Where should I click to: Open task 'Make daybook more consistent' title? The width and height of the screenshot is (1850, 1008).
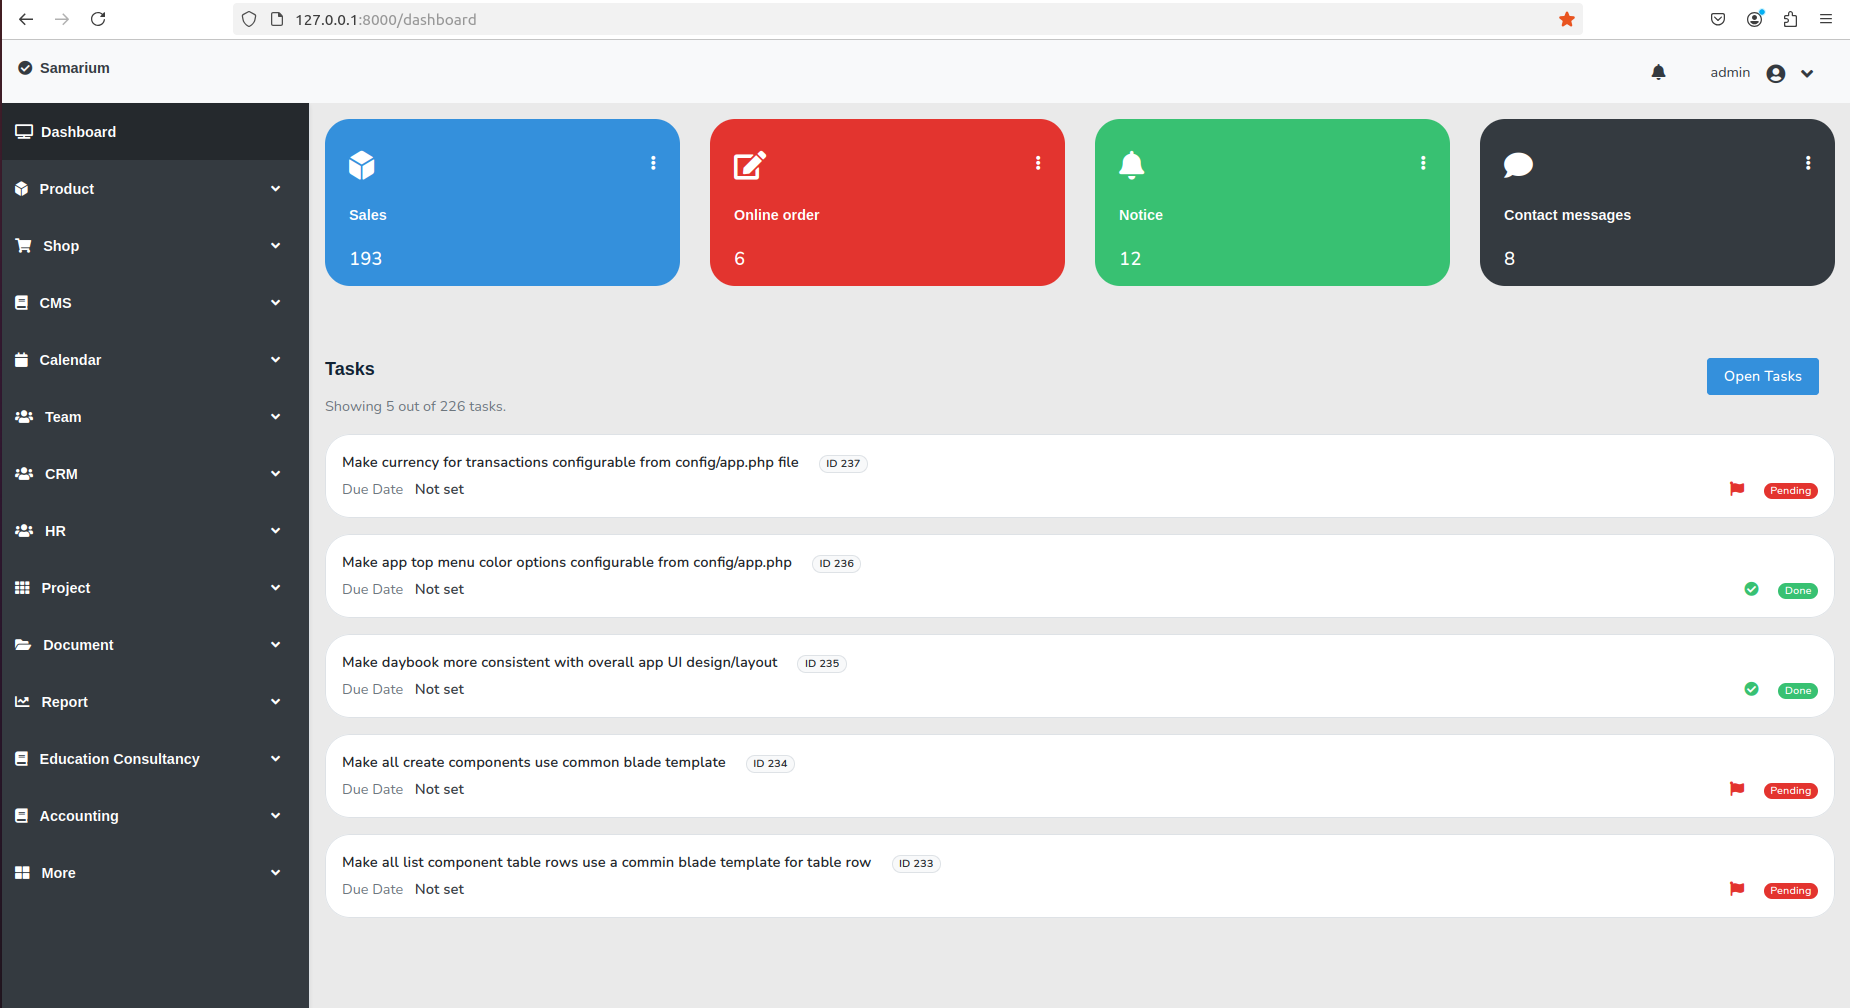tap(559, 662)
